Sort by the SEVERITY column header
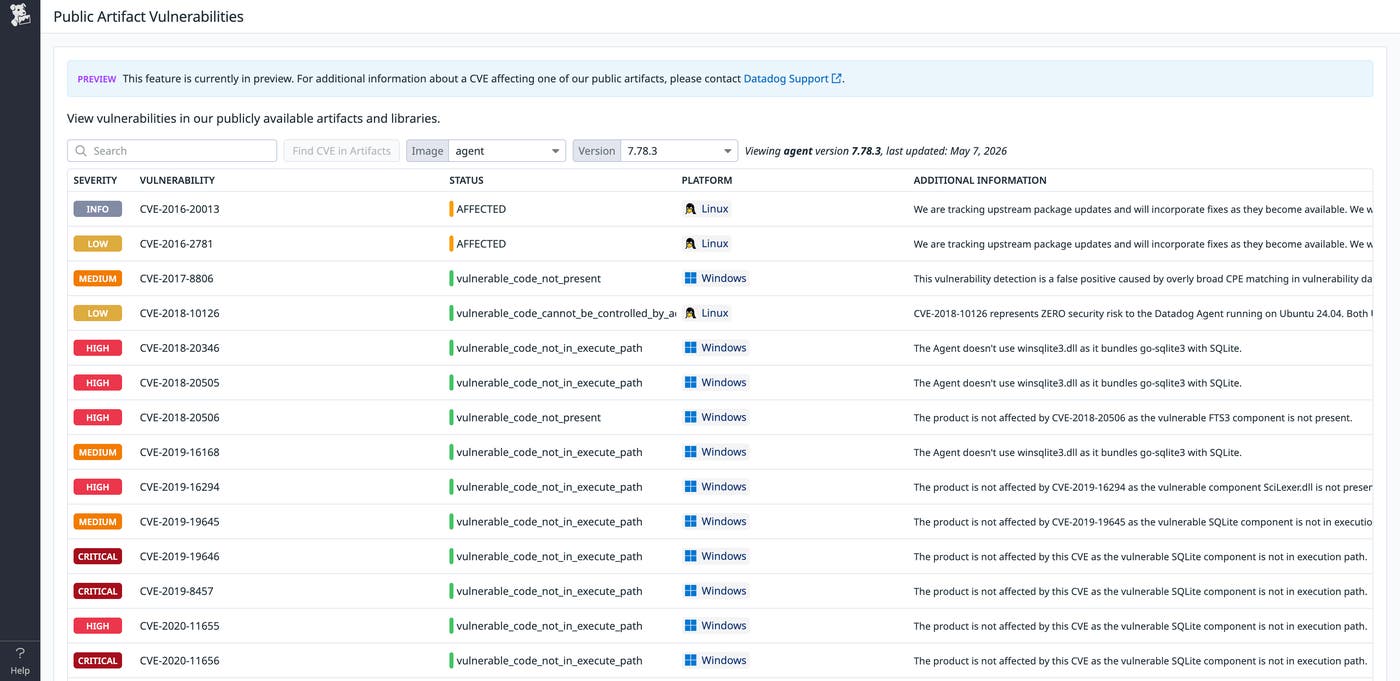 95,181
